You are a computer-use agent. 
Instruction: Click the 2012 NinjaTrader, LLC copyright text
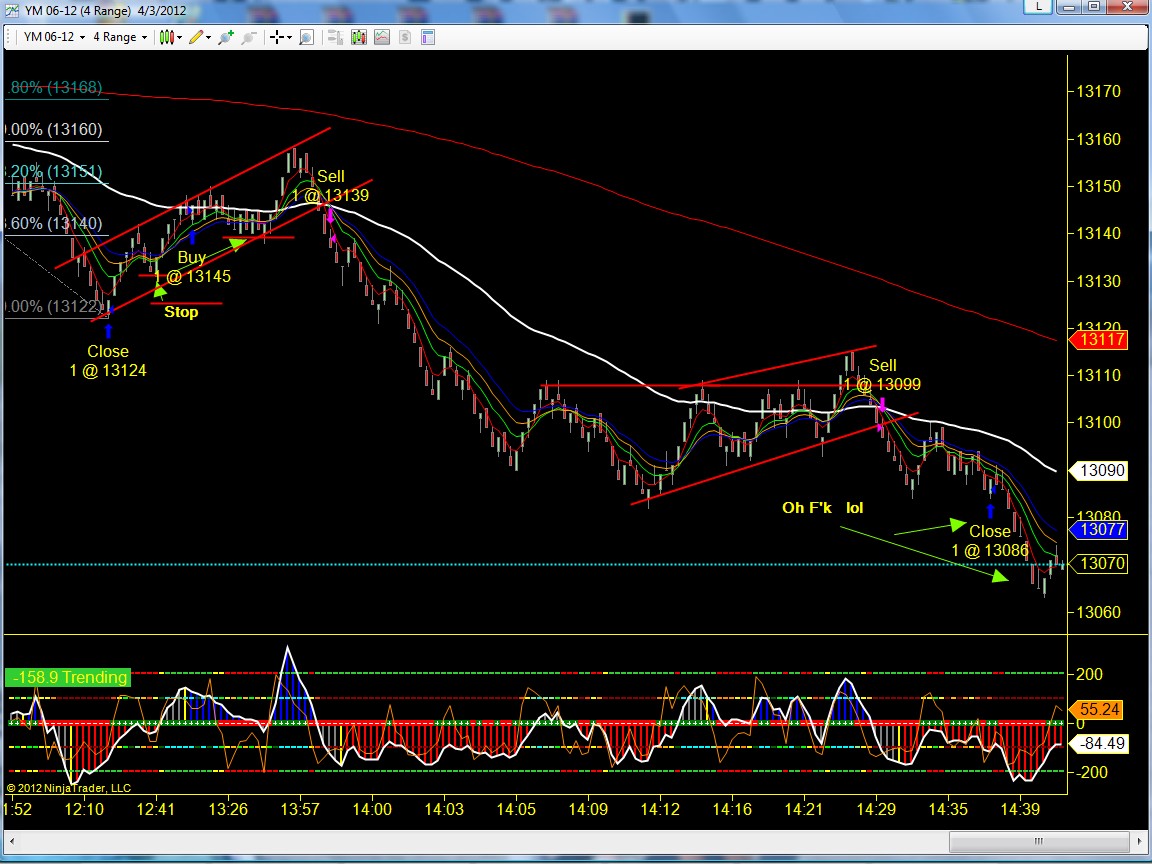pos(69,788)
